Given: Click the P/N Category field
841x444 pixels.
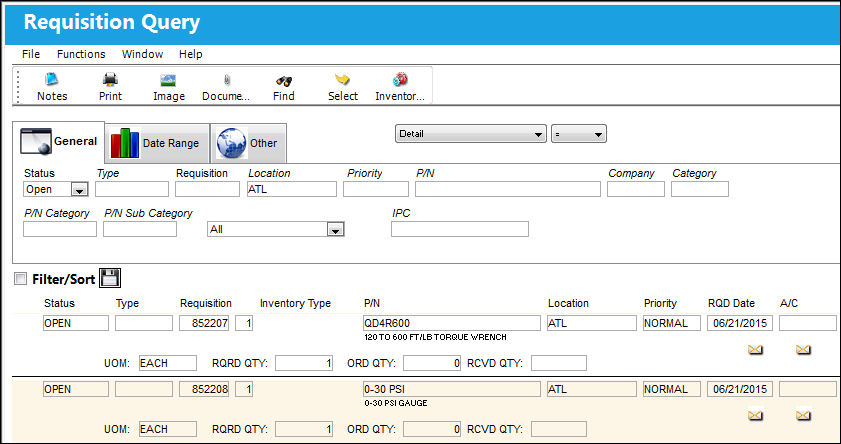Looking at the screenshot, I should [x=60, y=229].
